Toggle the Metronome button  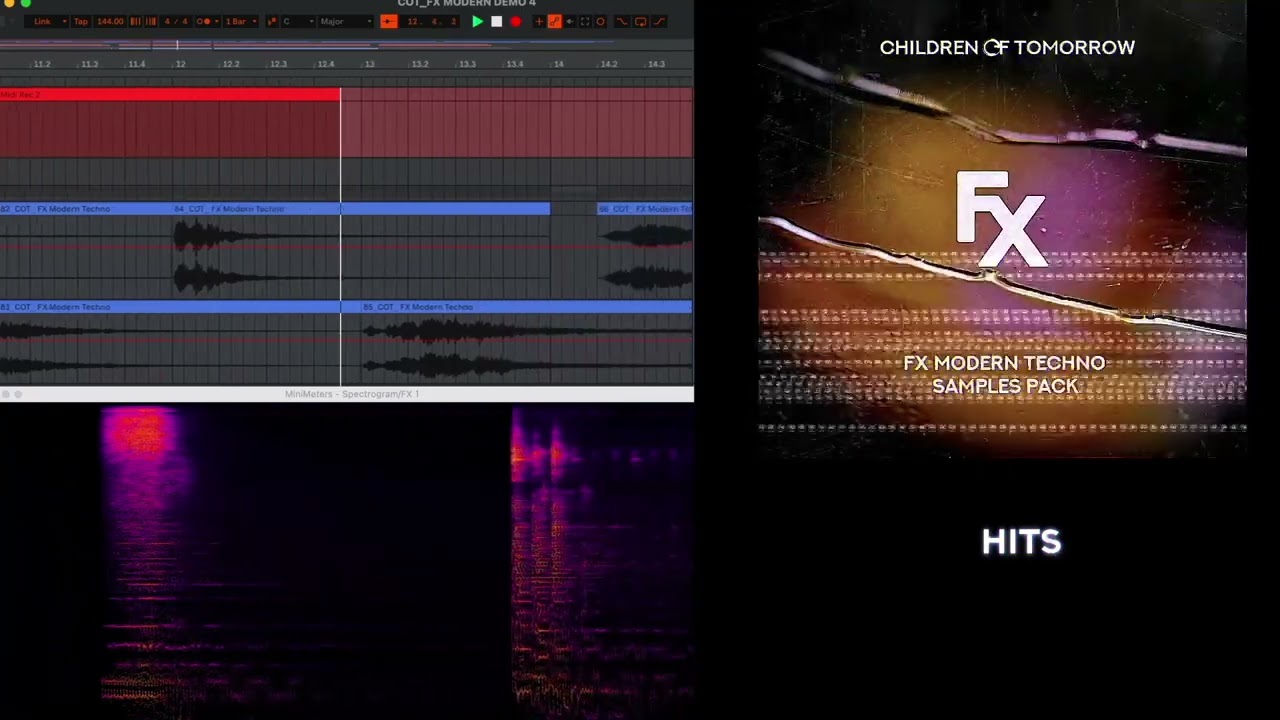(x=203, y=21)
